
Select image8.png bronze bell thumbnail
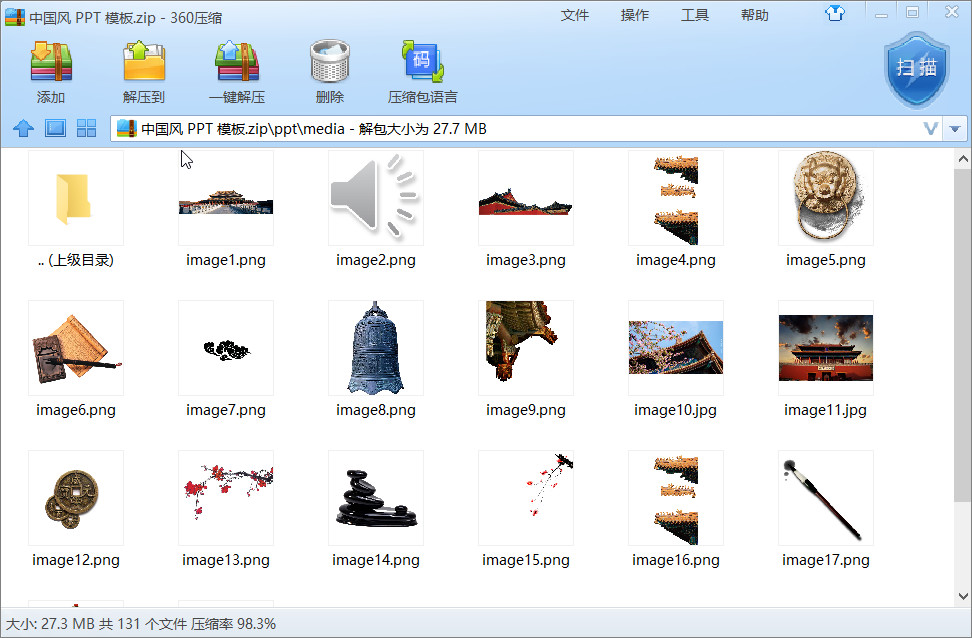point(376,348)
